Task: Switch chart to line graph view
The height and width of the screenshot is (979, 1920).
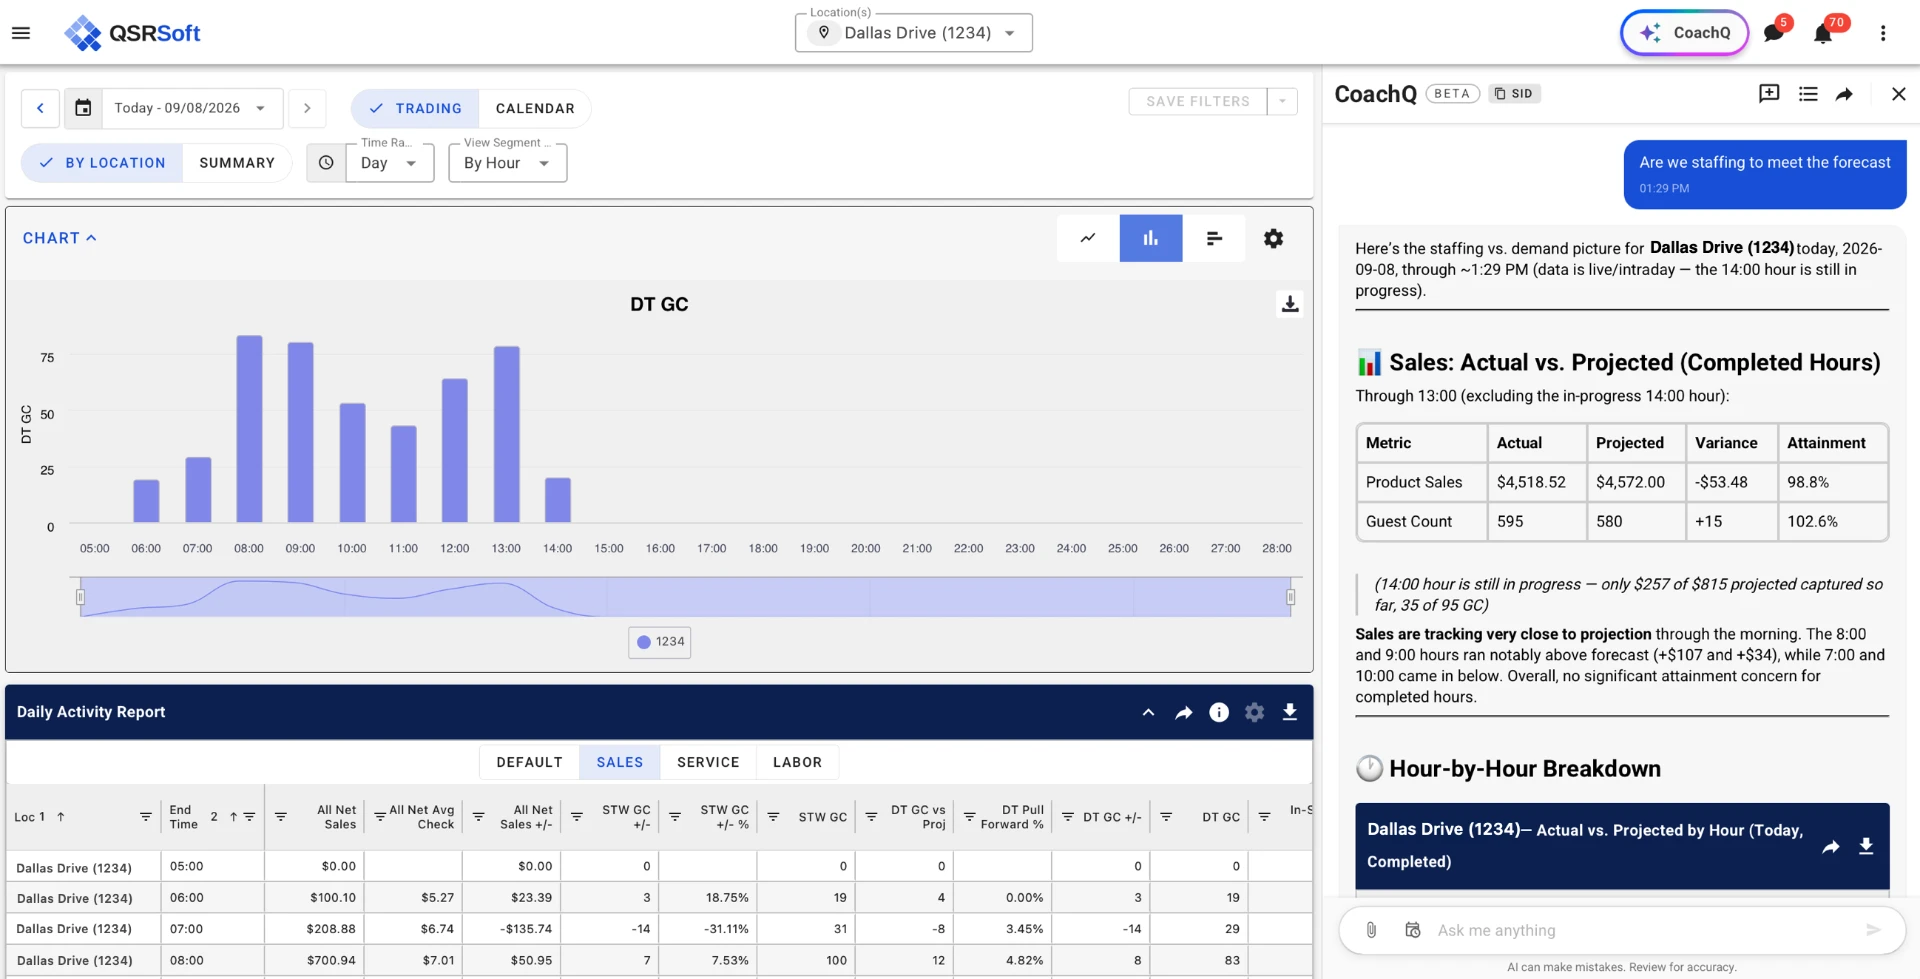Action: (1088, 238)
